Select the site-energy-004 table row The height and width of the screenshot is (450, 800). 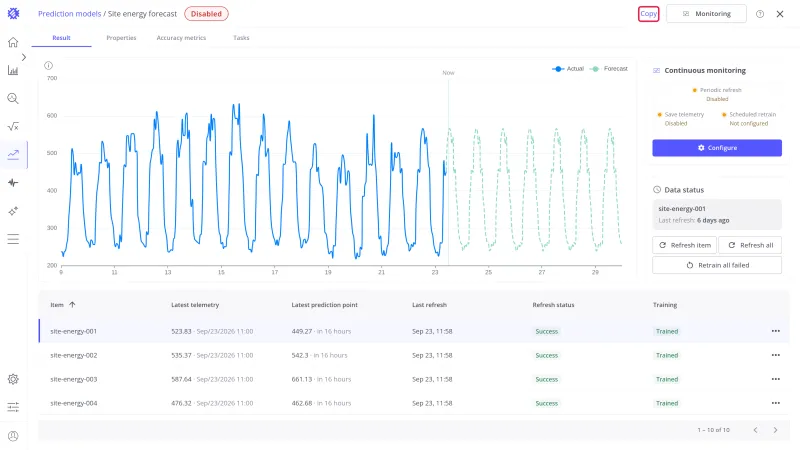click(414, 403)
